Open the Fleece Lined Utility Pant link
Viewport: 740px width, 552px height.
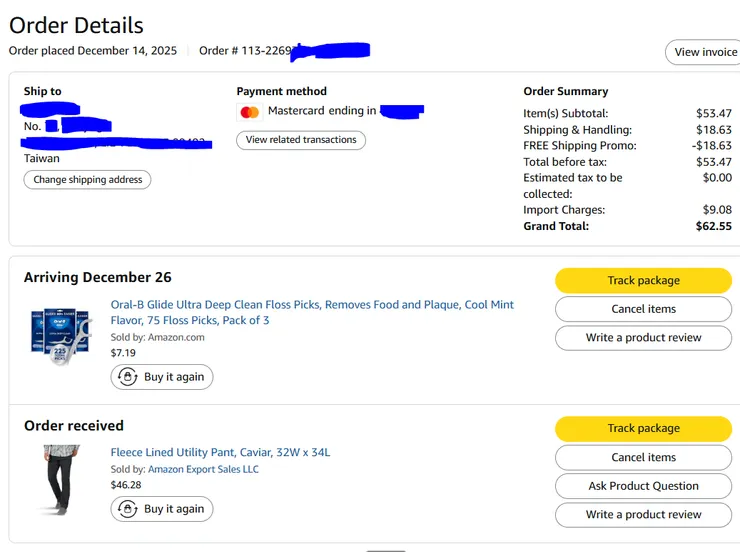coord(220,453)
